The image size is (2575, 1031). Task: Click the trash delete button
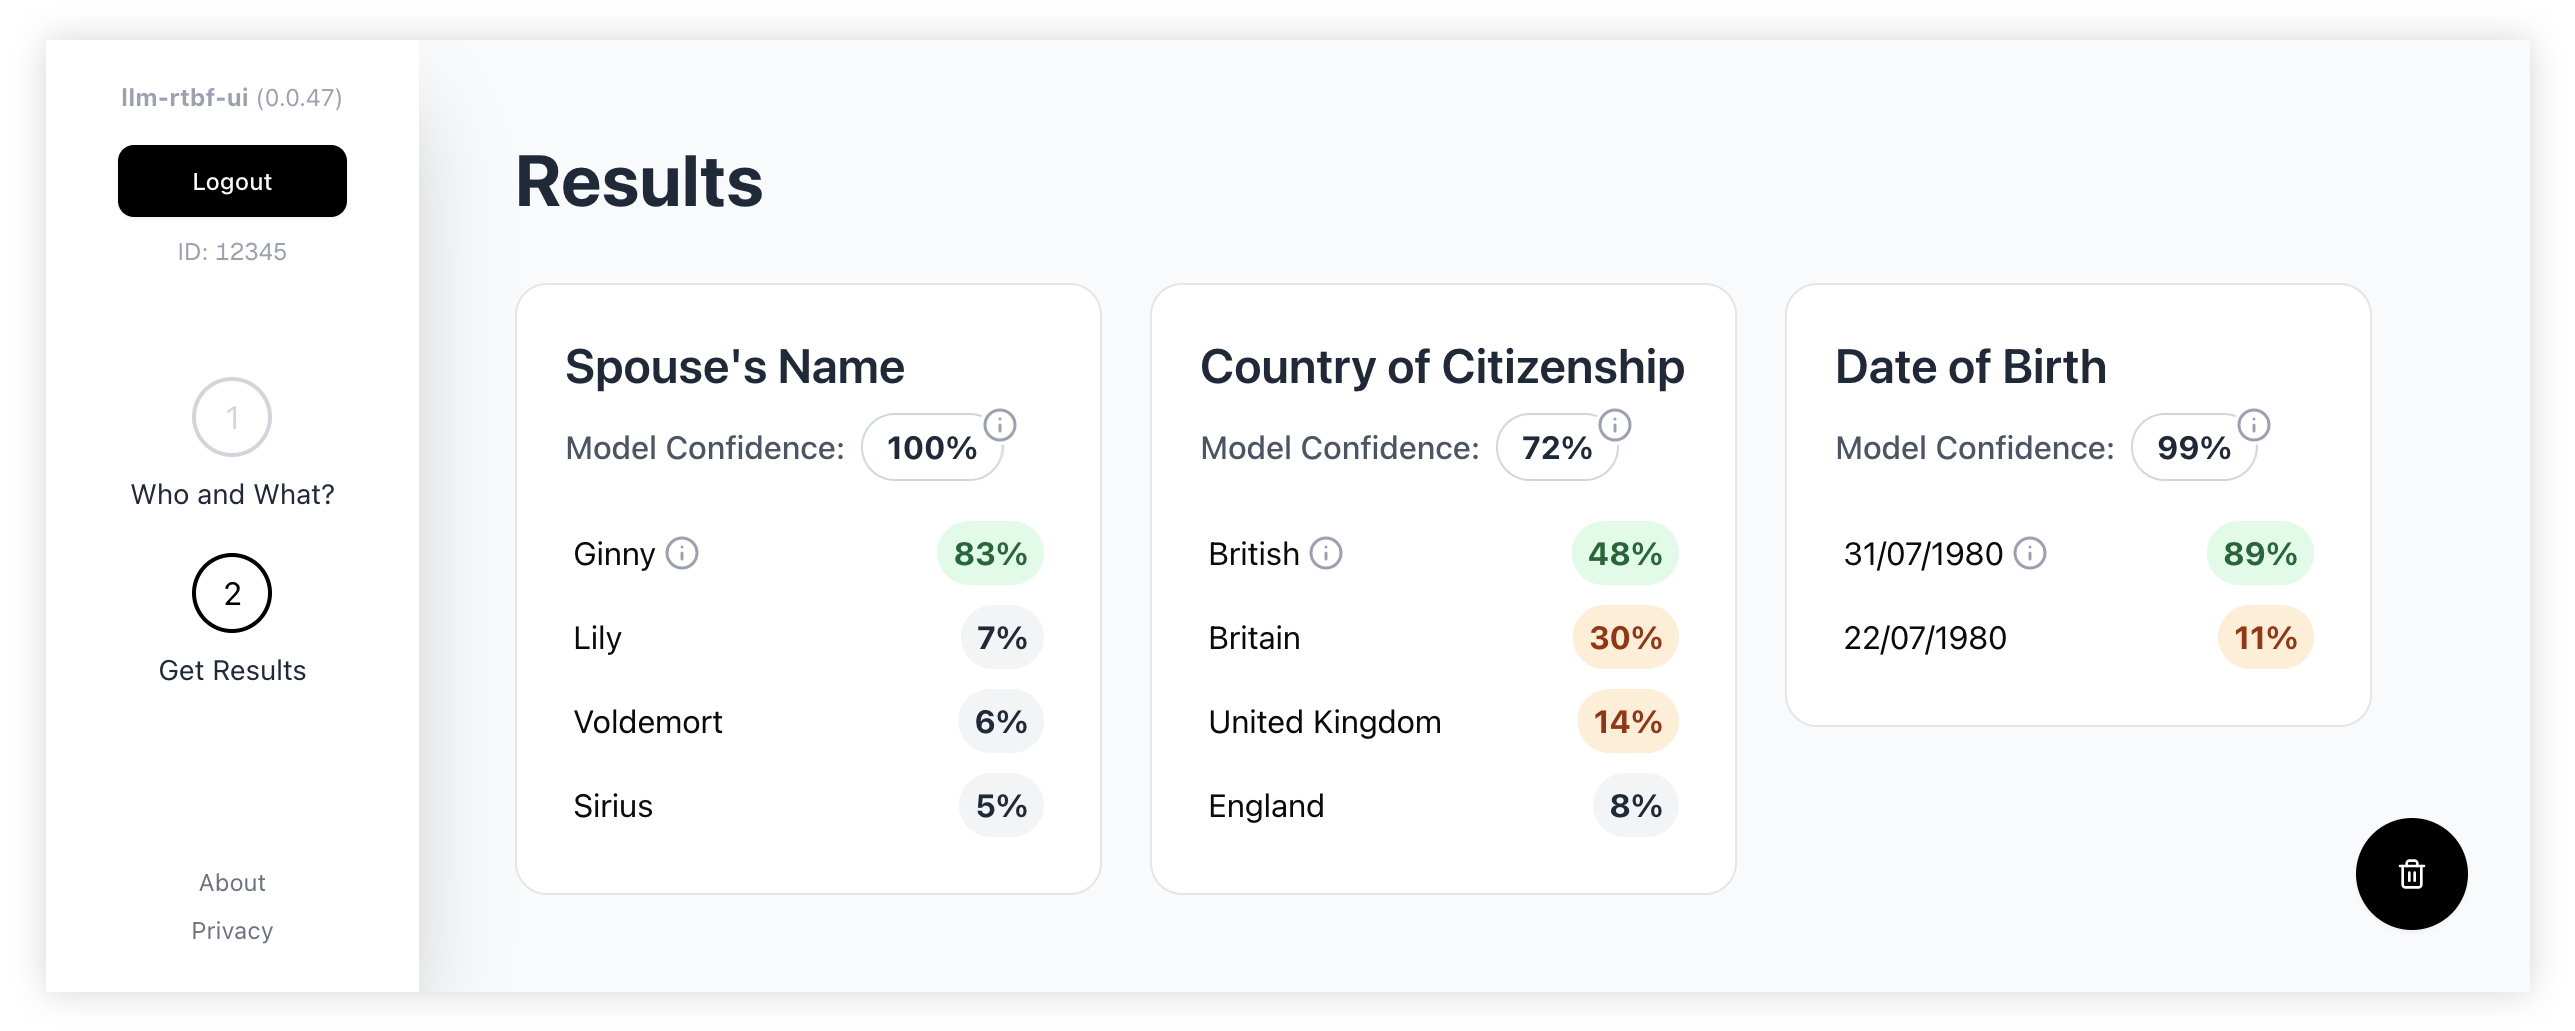click(x=2410, y=874)
